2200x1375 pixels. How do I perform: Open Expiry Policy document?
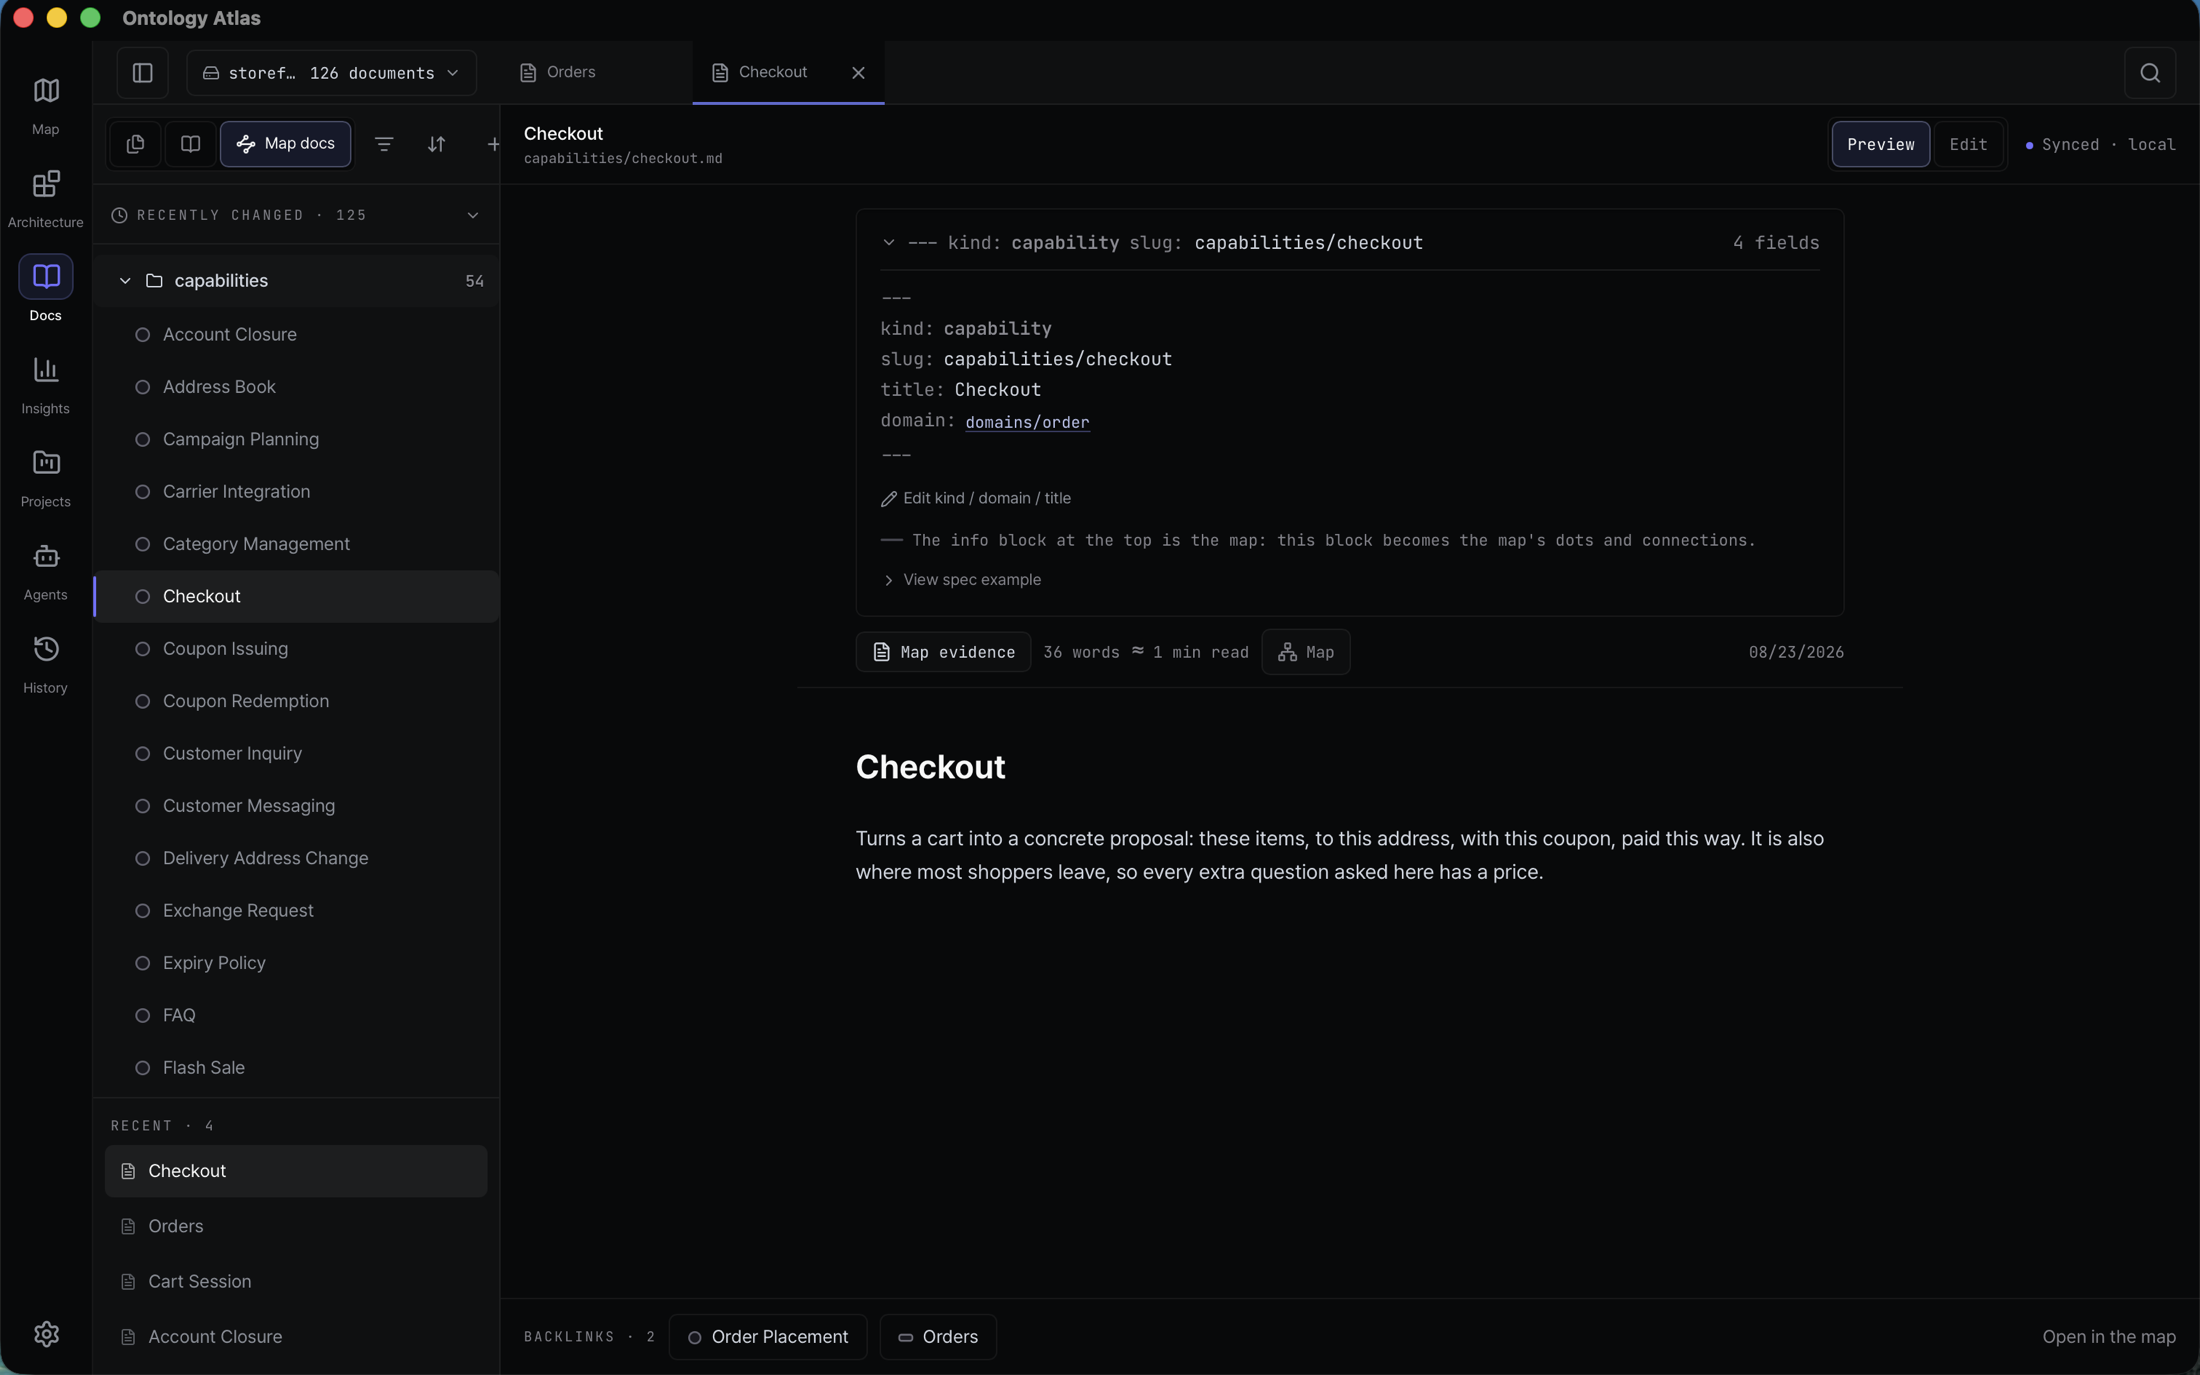tap(297, 963)
